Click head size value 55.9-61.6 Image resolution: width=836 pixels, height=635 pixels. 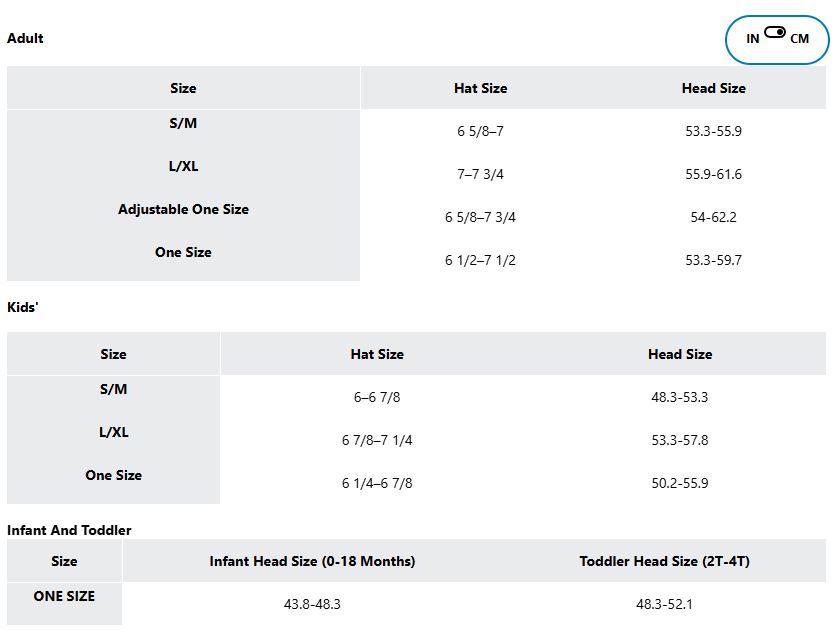(713, 174)
